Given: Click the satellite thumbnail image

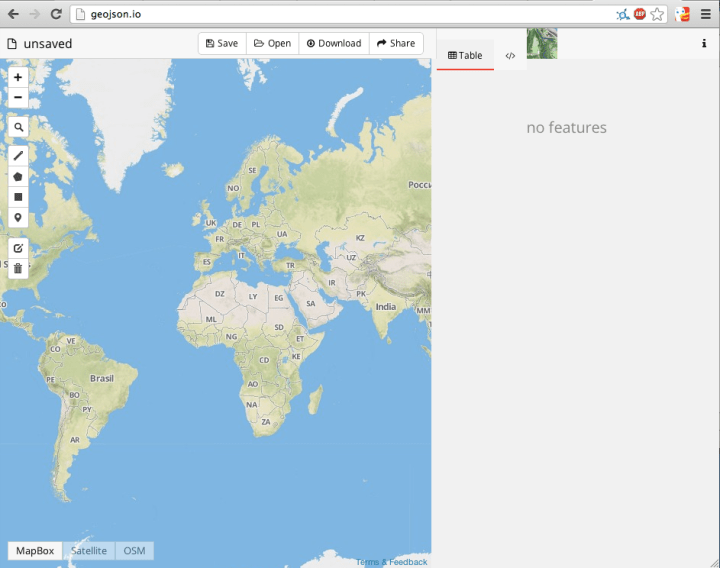Looking at the screenshot, I should coord(542,43).
